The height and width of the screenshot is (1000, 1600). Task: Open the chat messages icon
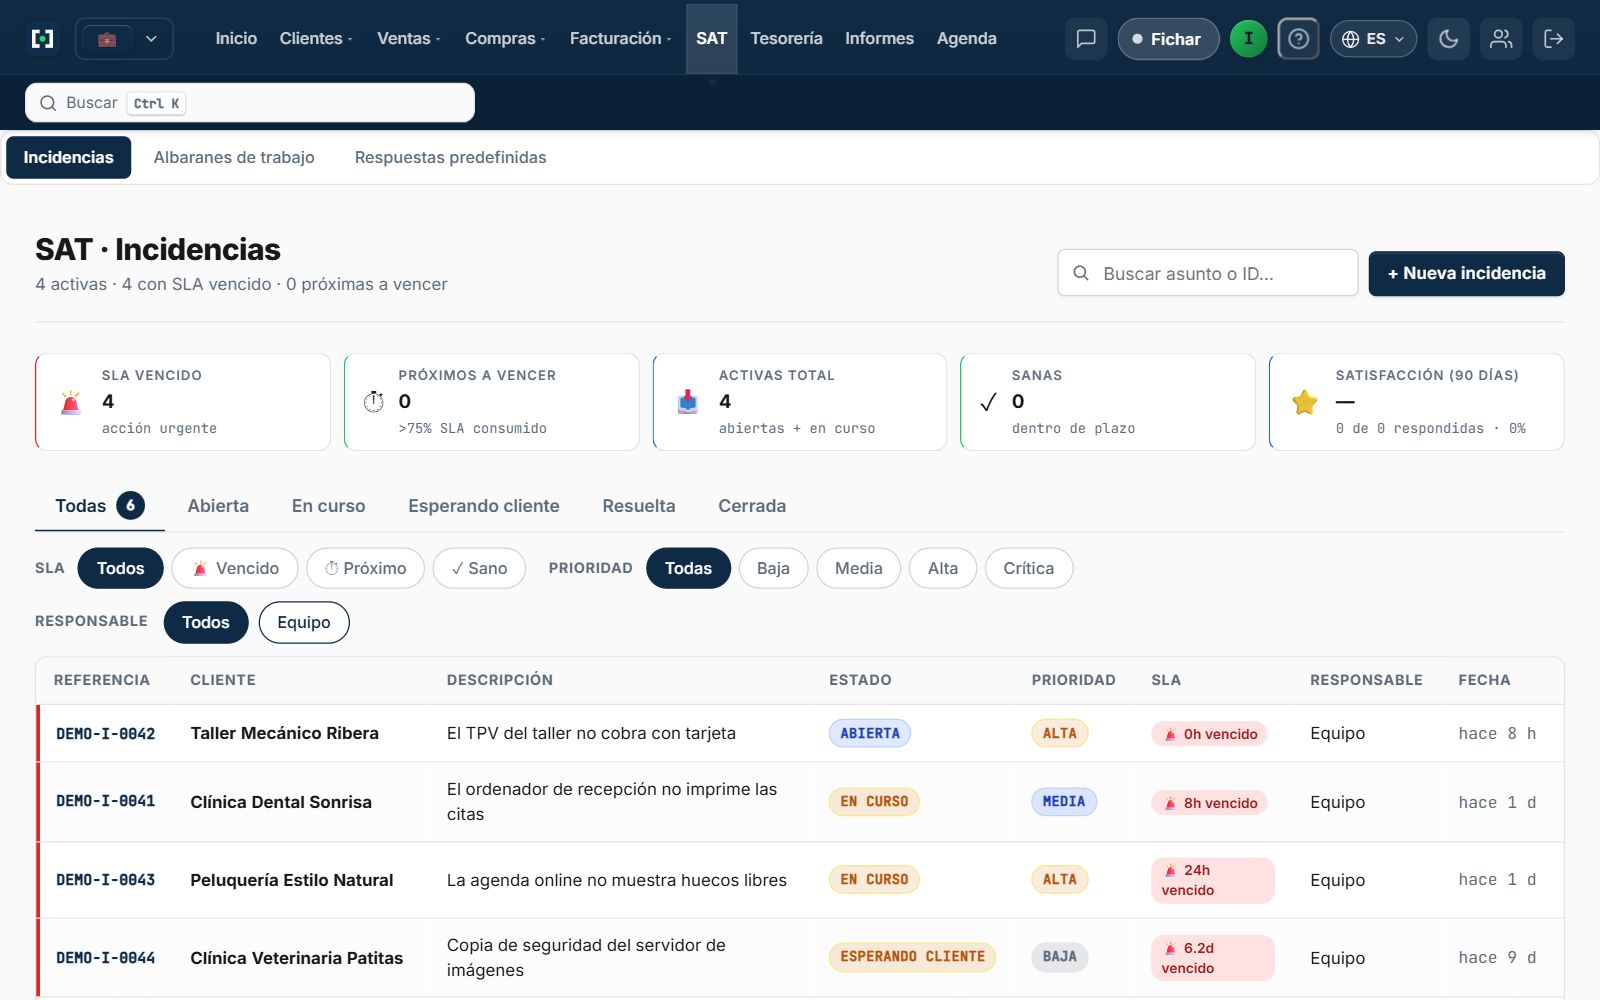coord(1086,39)
